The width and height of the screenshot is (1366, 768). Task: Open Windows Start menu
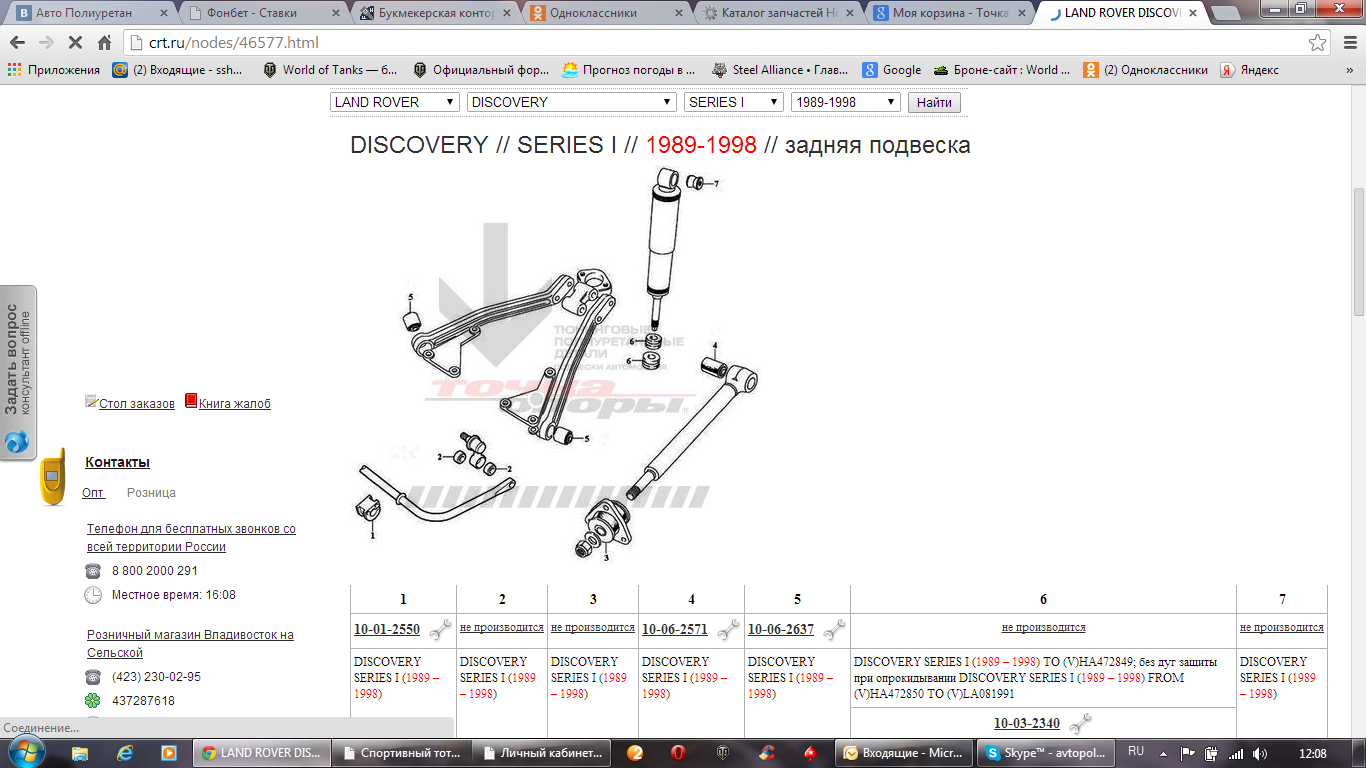(x=27, y=751)
